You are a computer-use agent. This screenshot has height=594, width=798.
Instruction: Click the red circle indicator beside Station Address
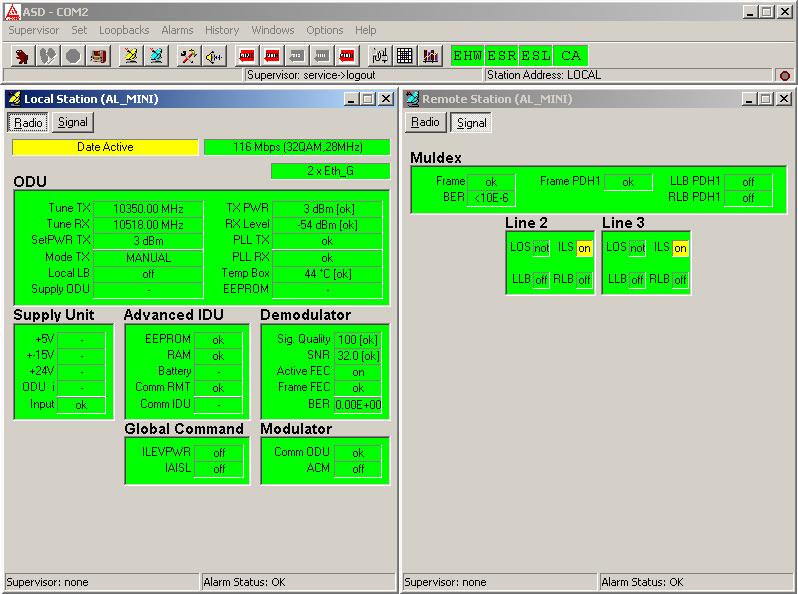click(785, 75)
